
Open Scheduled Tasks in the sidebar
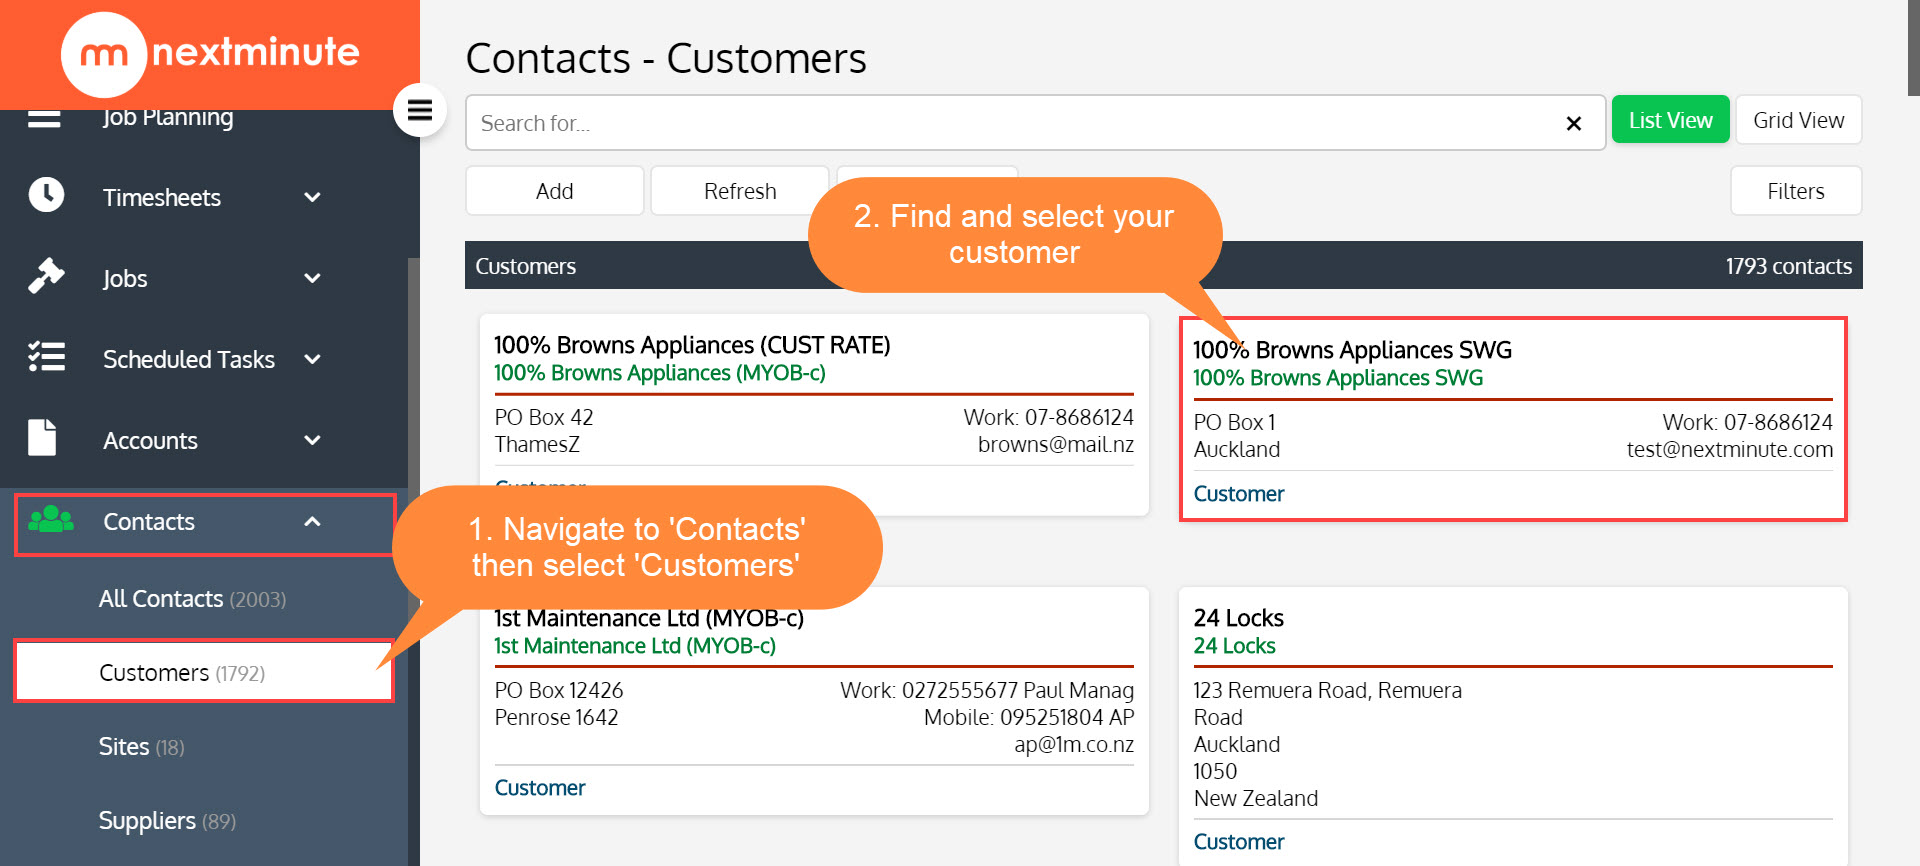pos(189,359)
